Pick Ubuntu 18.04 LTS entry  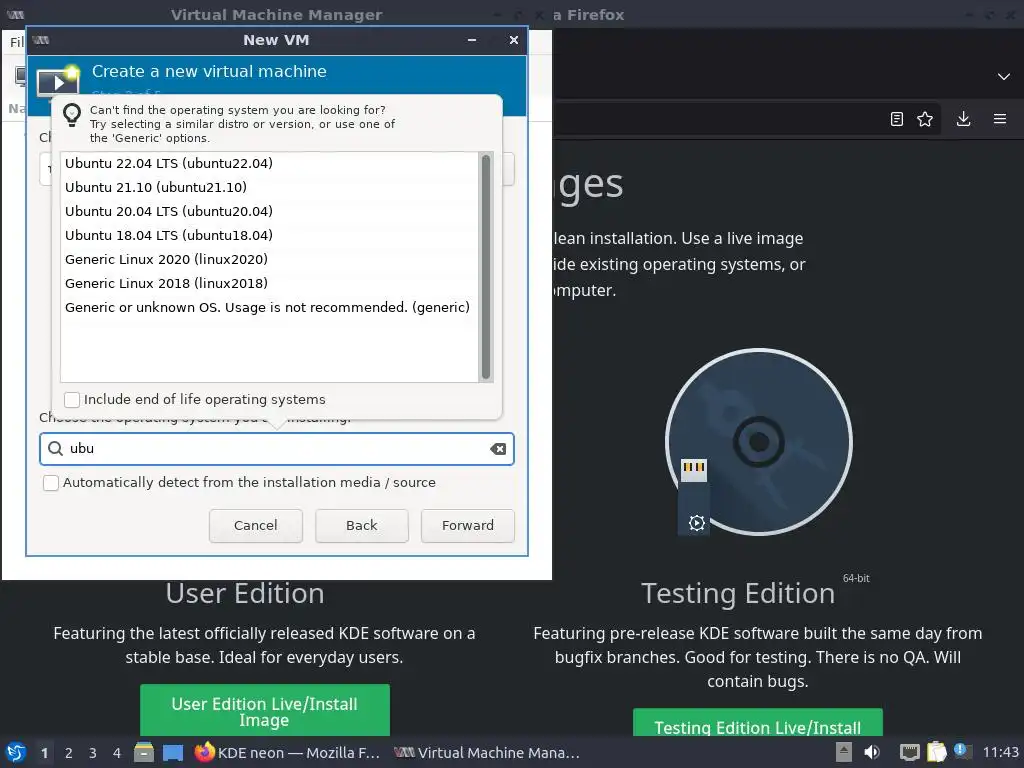click(269, 235)
